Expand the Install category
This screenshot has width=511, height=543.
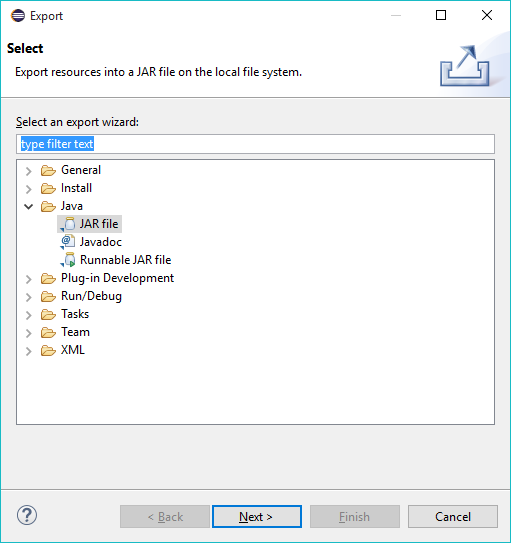[29, 189]
